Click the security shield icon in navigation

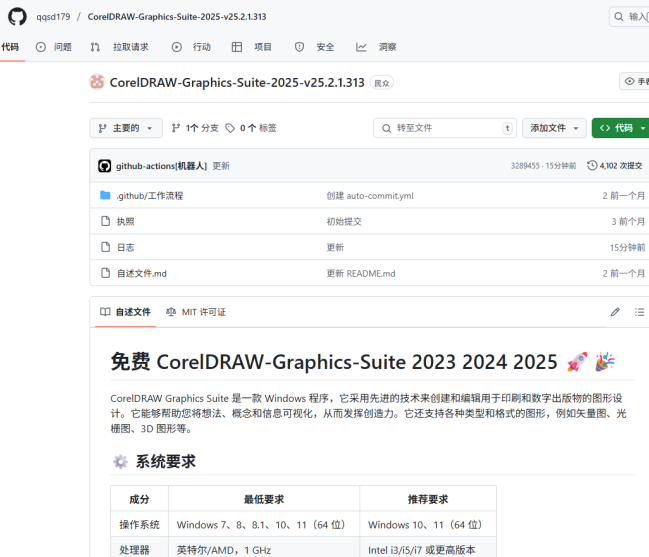click(x=299, y=47)
